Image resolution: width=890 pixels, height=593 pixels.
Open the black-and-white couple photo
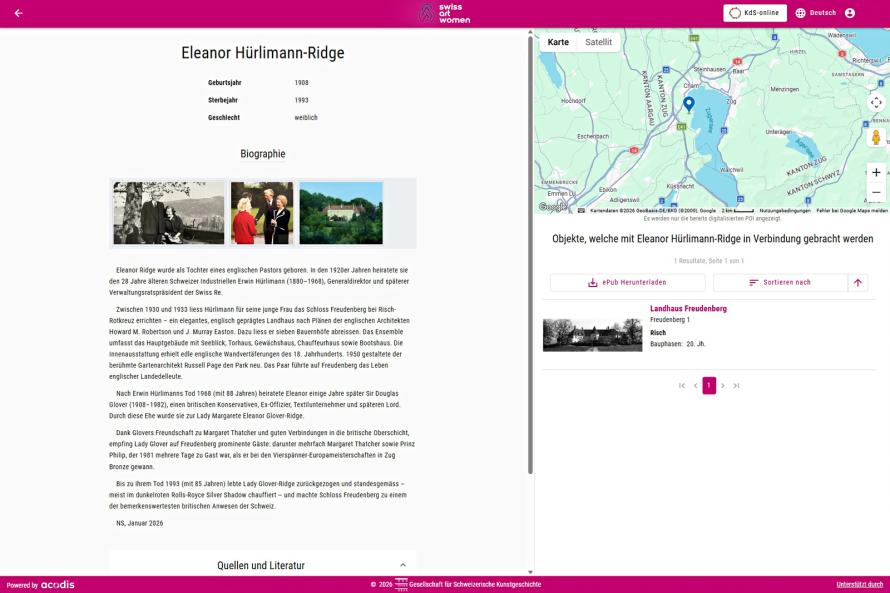[x=169, y=213]
